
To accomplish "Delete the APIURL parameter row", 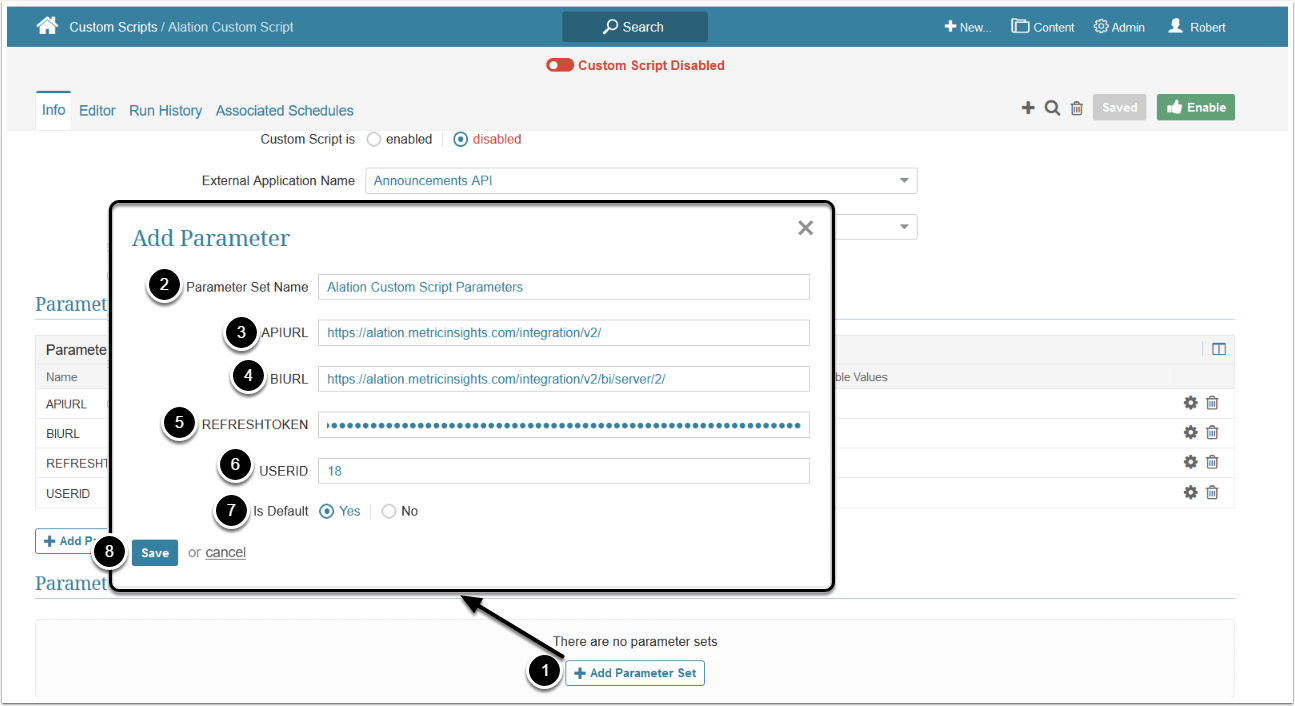I will pyautogui.click(x=1212, y=404).
